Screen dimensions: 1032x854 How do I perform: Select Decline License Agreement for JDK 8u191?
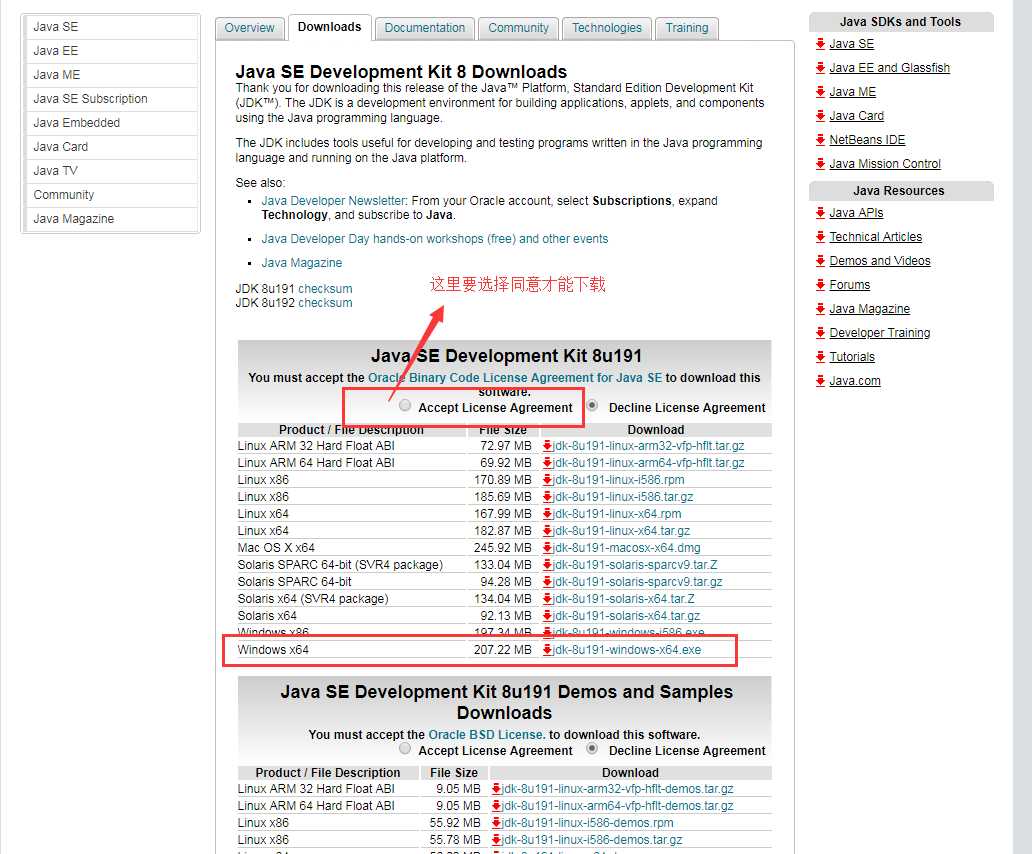click(x=592, y=405)
